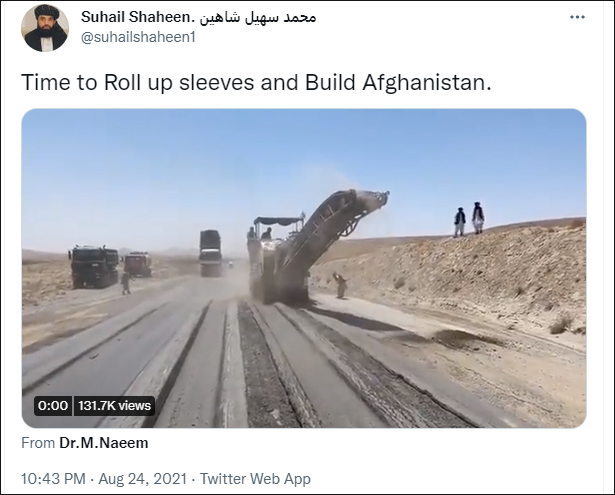This screenshot has width=615, height=495.
Task: Select the 'From' label below the video
Action: coord(38,443)
